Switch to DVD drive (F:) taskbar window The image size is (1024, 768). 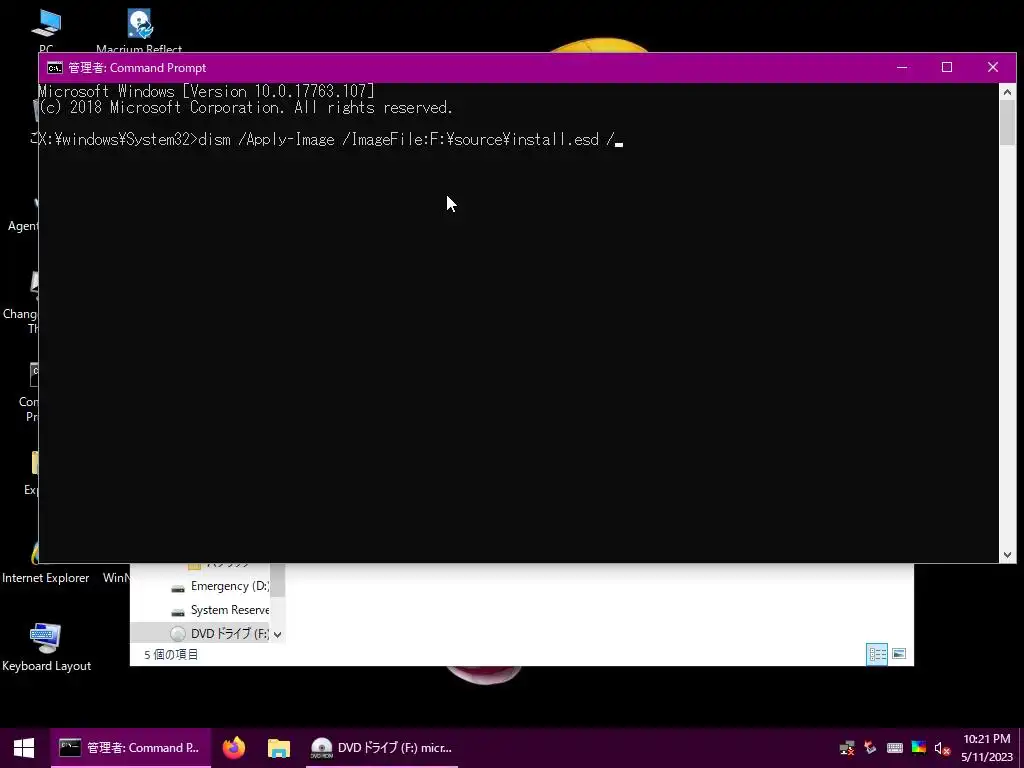point(382,748)
